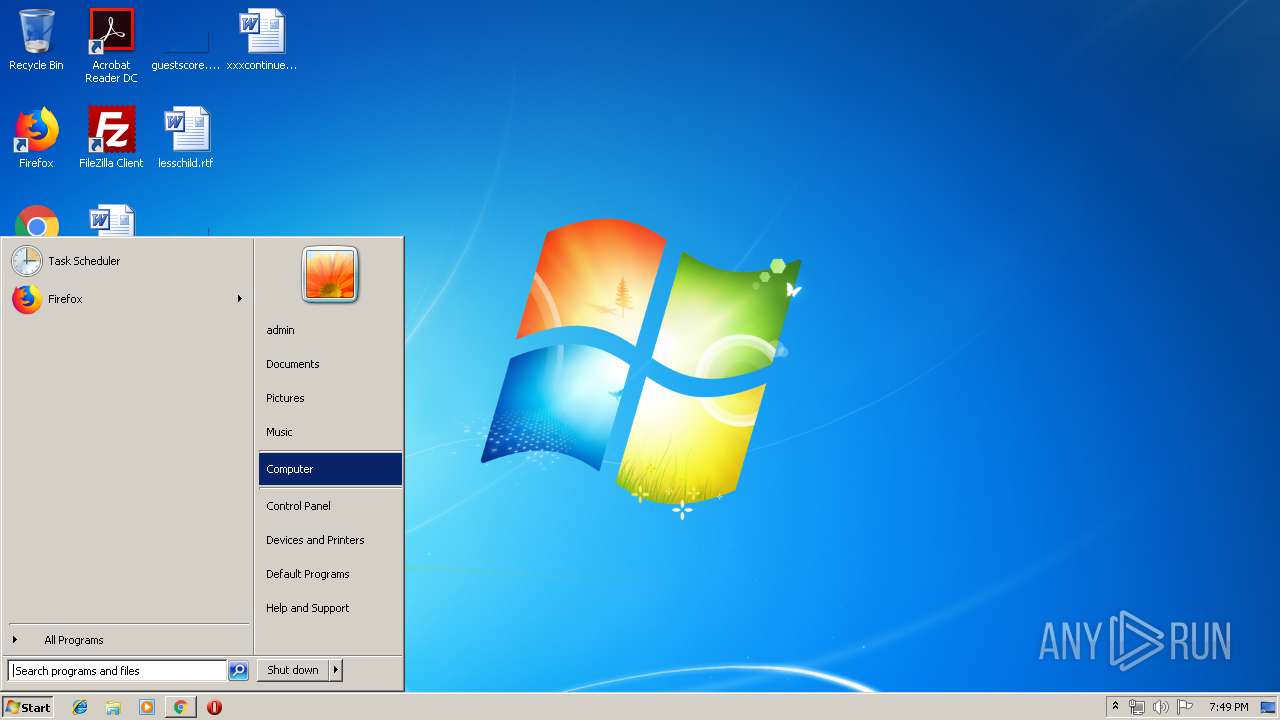Open Help and Support

[330, 608]
